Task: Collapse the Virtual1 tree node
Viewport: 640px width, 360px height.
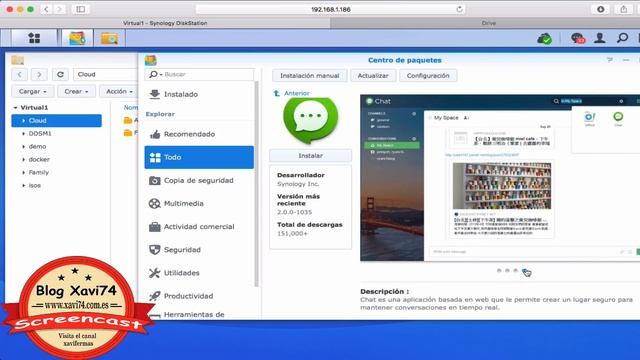Action: click(16, 108)
